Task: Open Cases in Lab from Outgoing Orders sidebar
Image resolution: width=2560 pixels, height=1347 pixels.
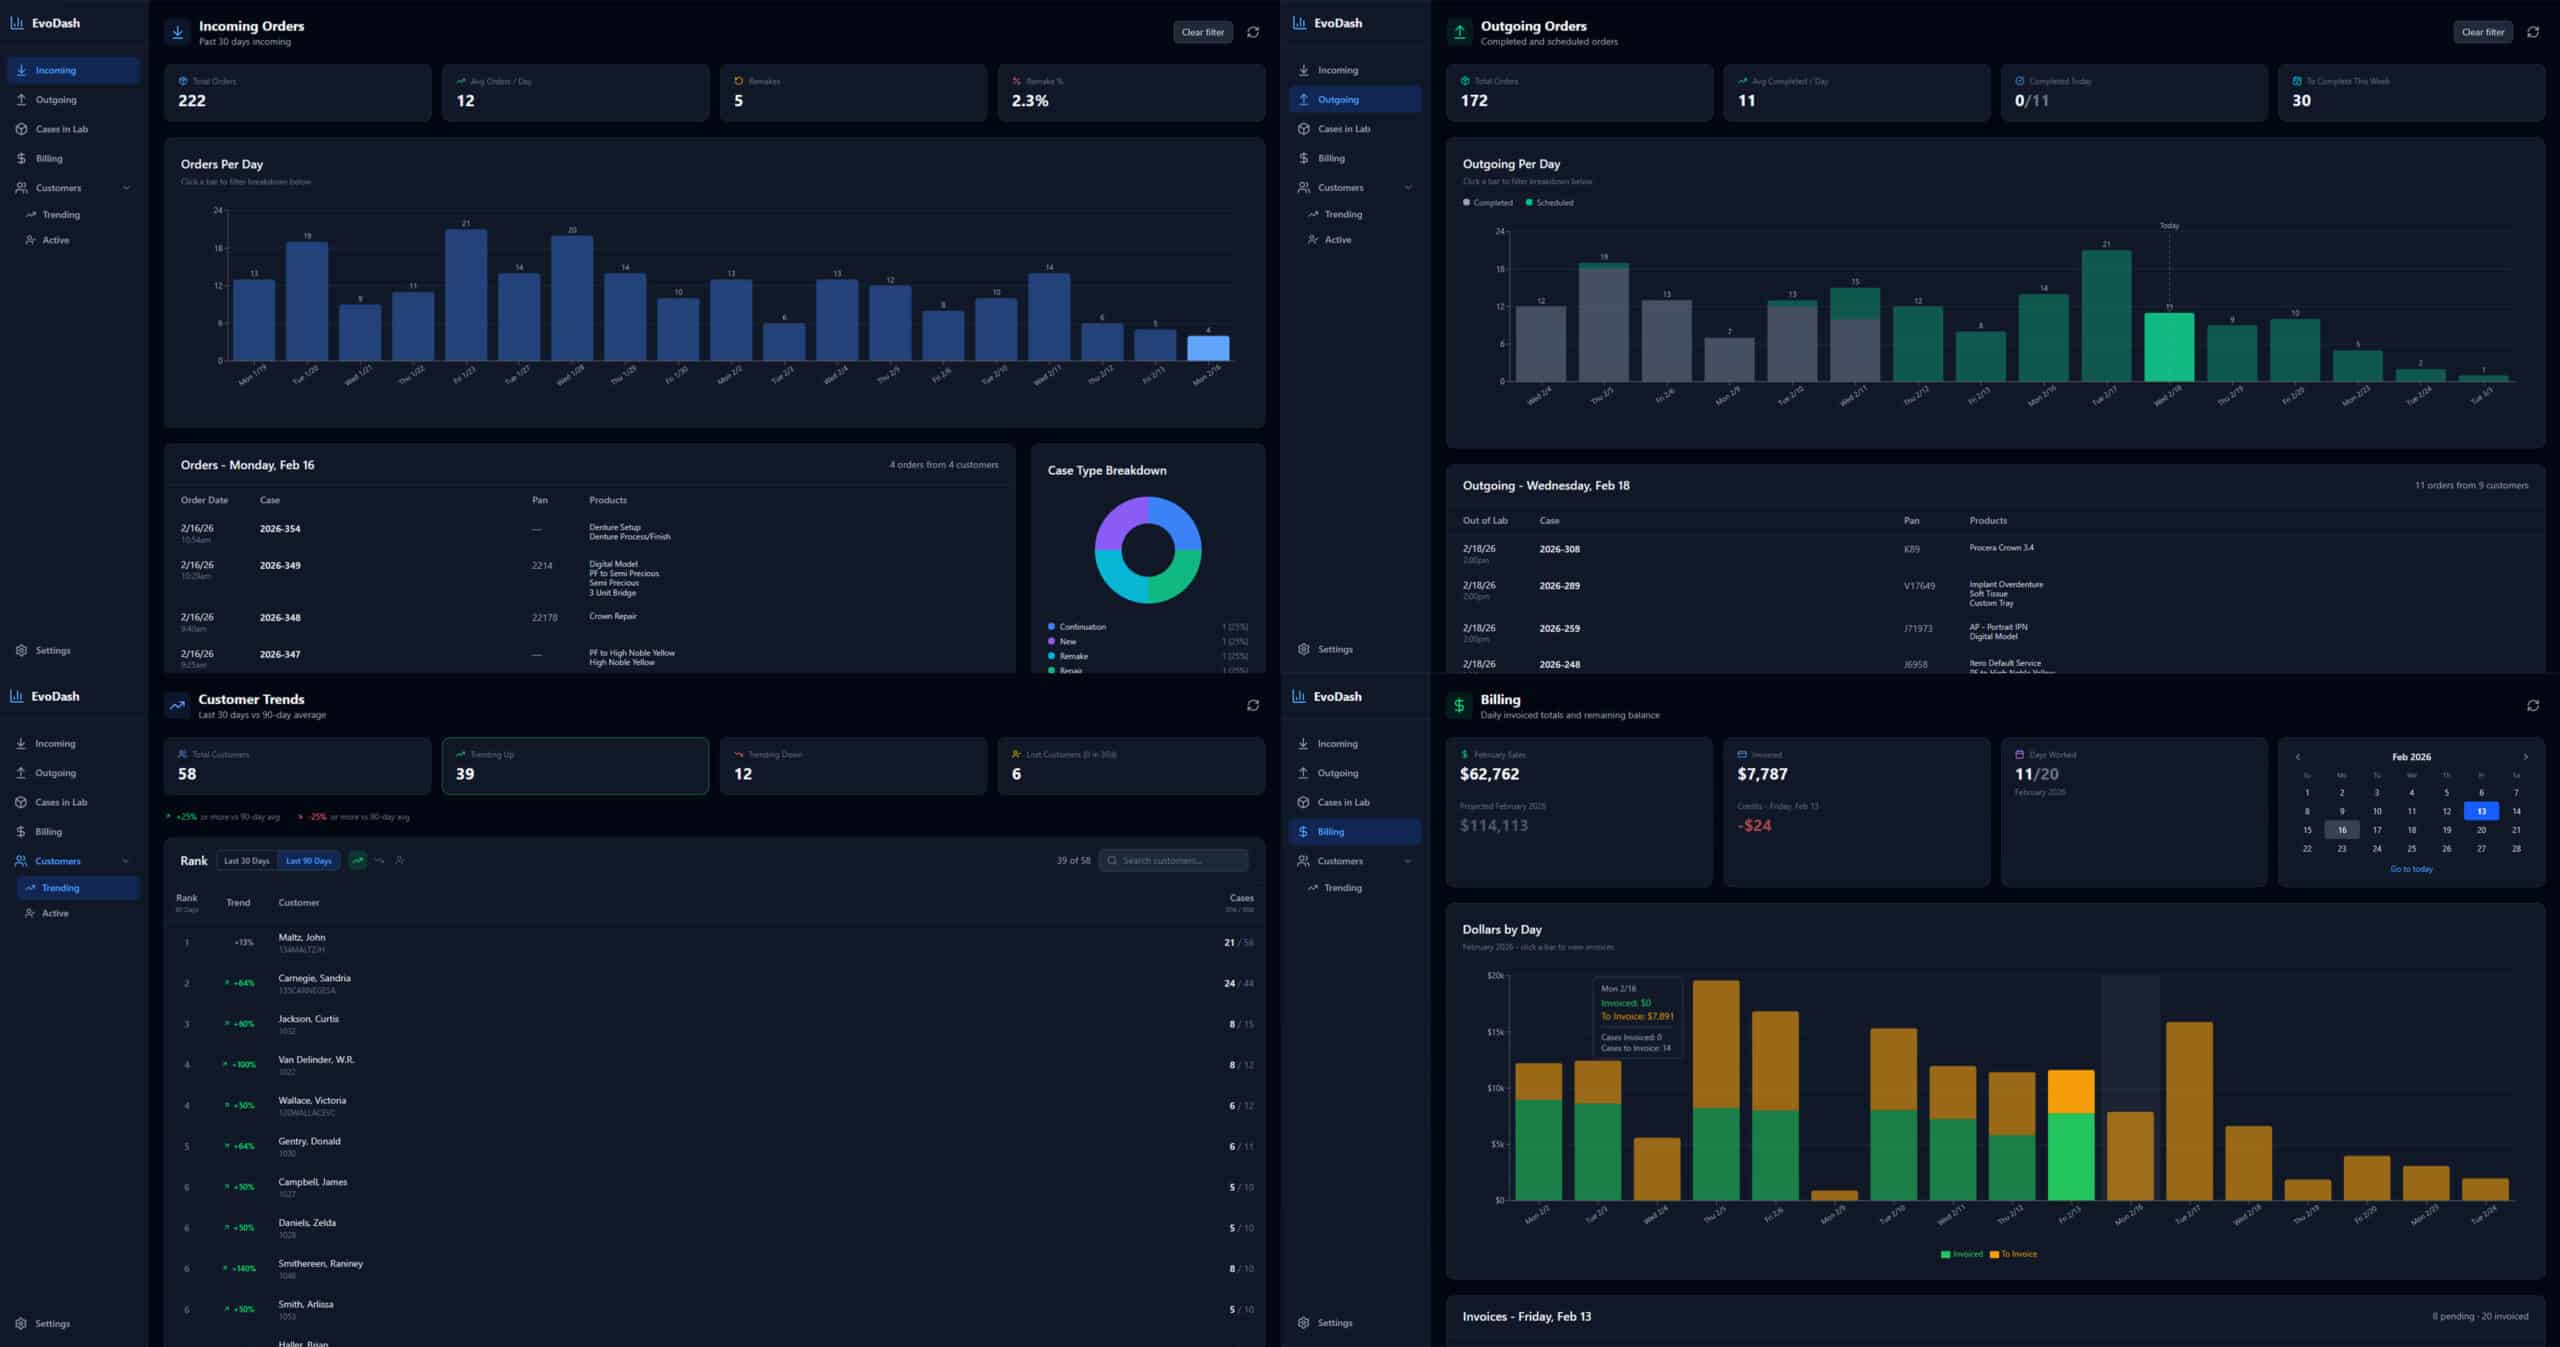Action: point(1343,129)
